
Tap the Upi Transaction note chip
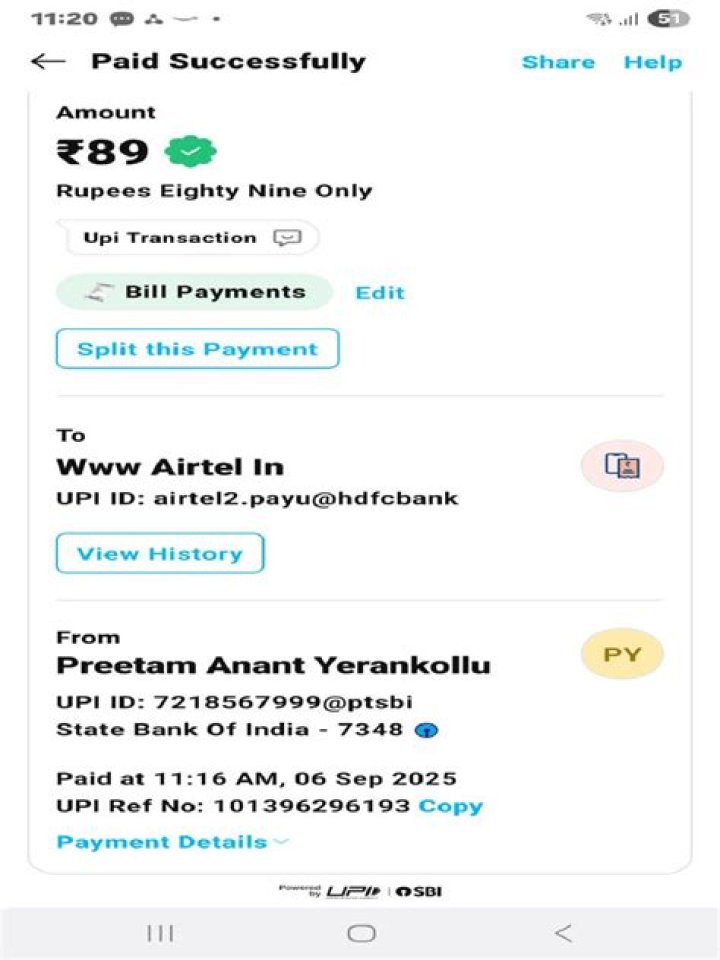187,238
